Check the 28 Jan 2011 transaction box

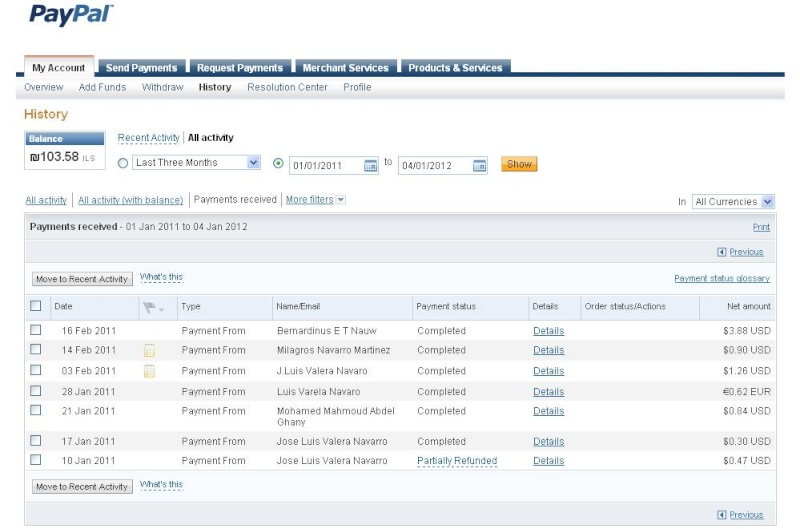[x=36, y=391]
